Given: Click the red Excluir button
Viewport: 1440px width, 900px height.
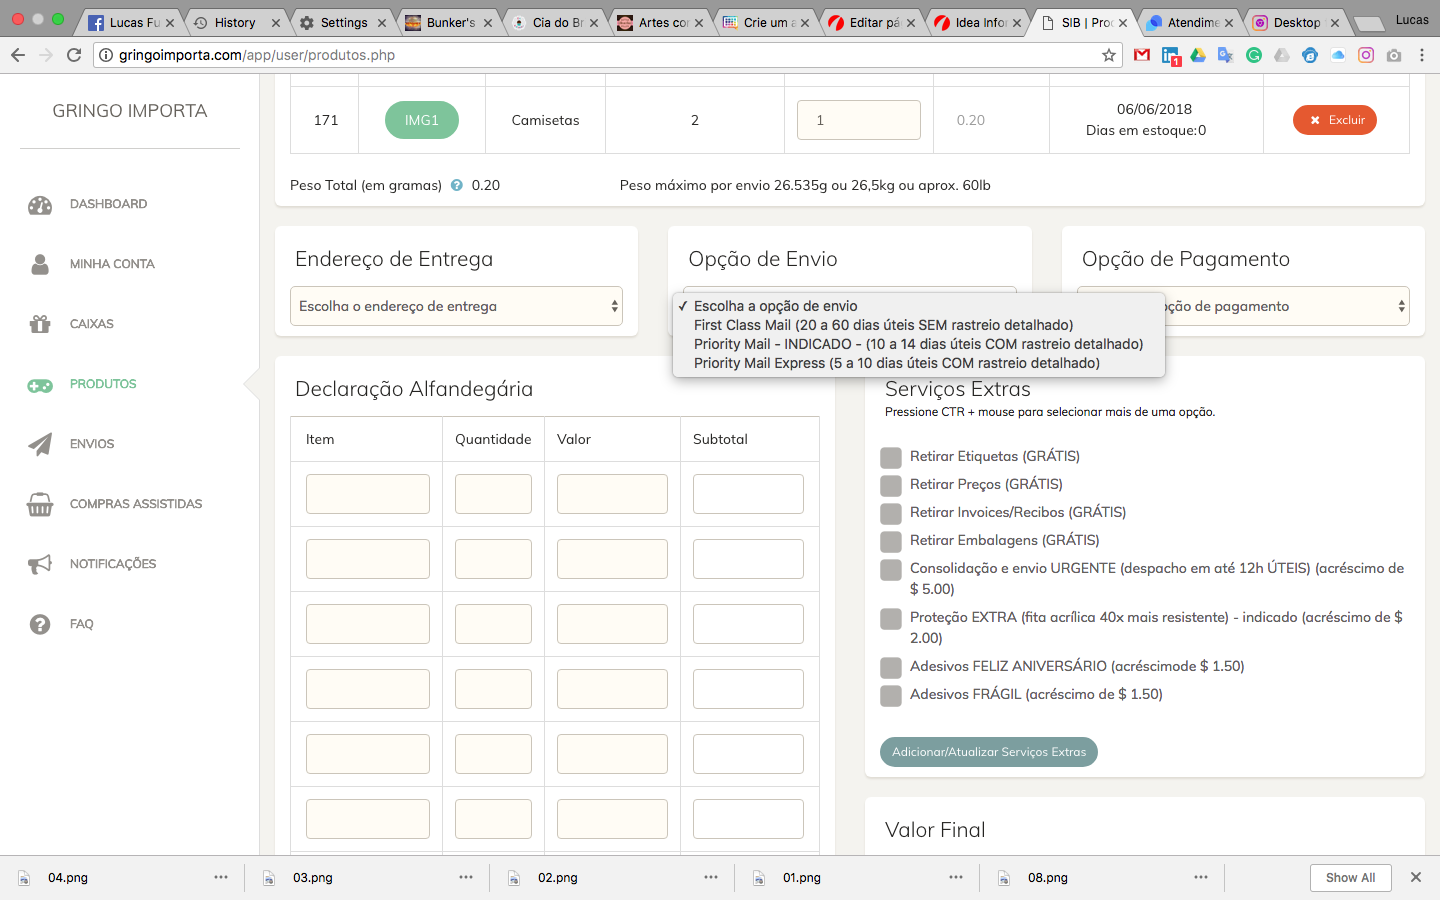Looking at the screenshot, I should click(1335, 120).
